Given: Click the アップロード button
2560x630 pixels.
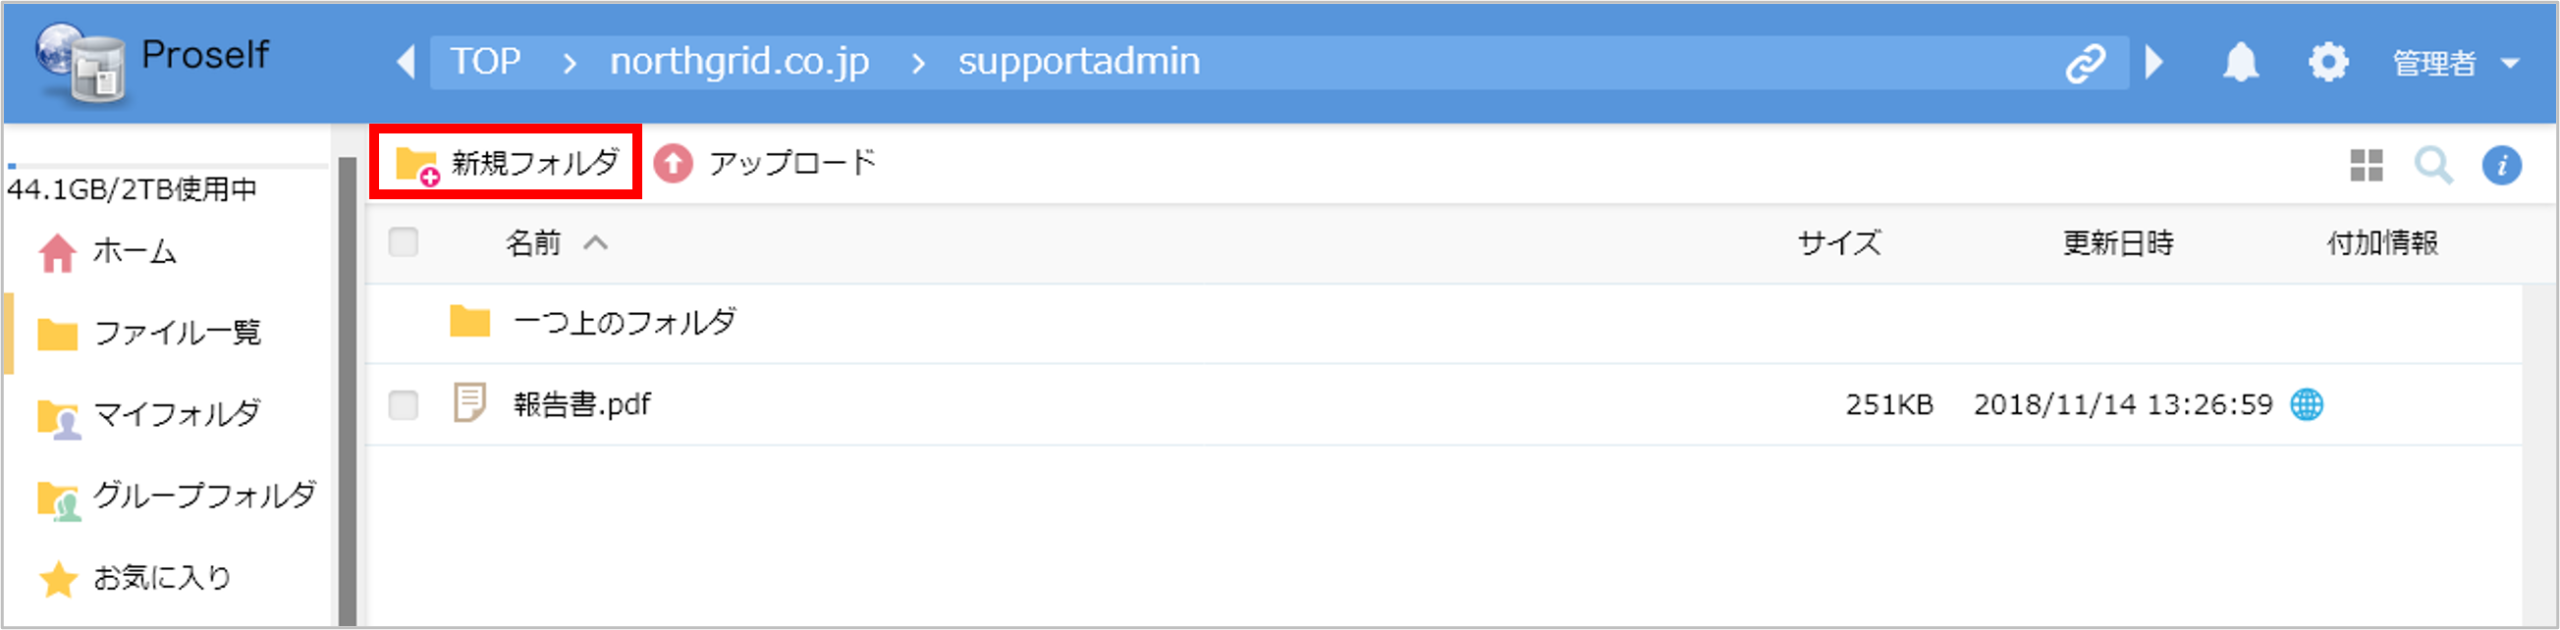Looking at the screenshot, I should pos(765,163).
